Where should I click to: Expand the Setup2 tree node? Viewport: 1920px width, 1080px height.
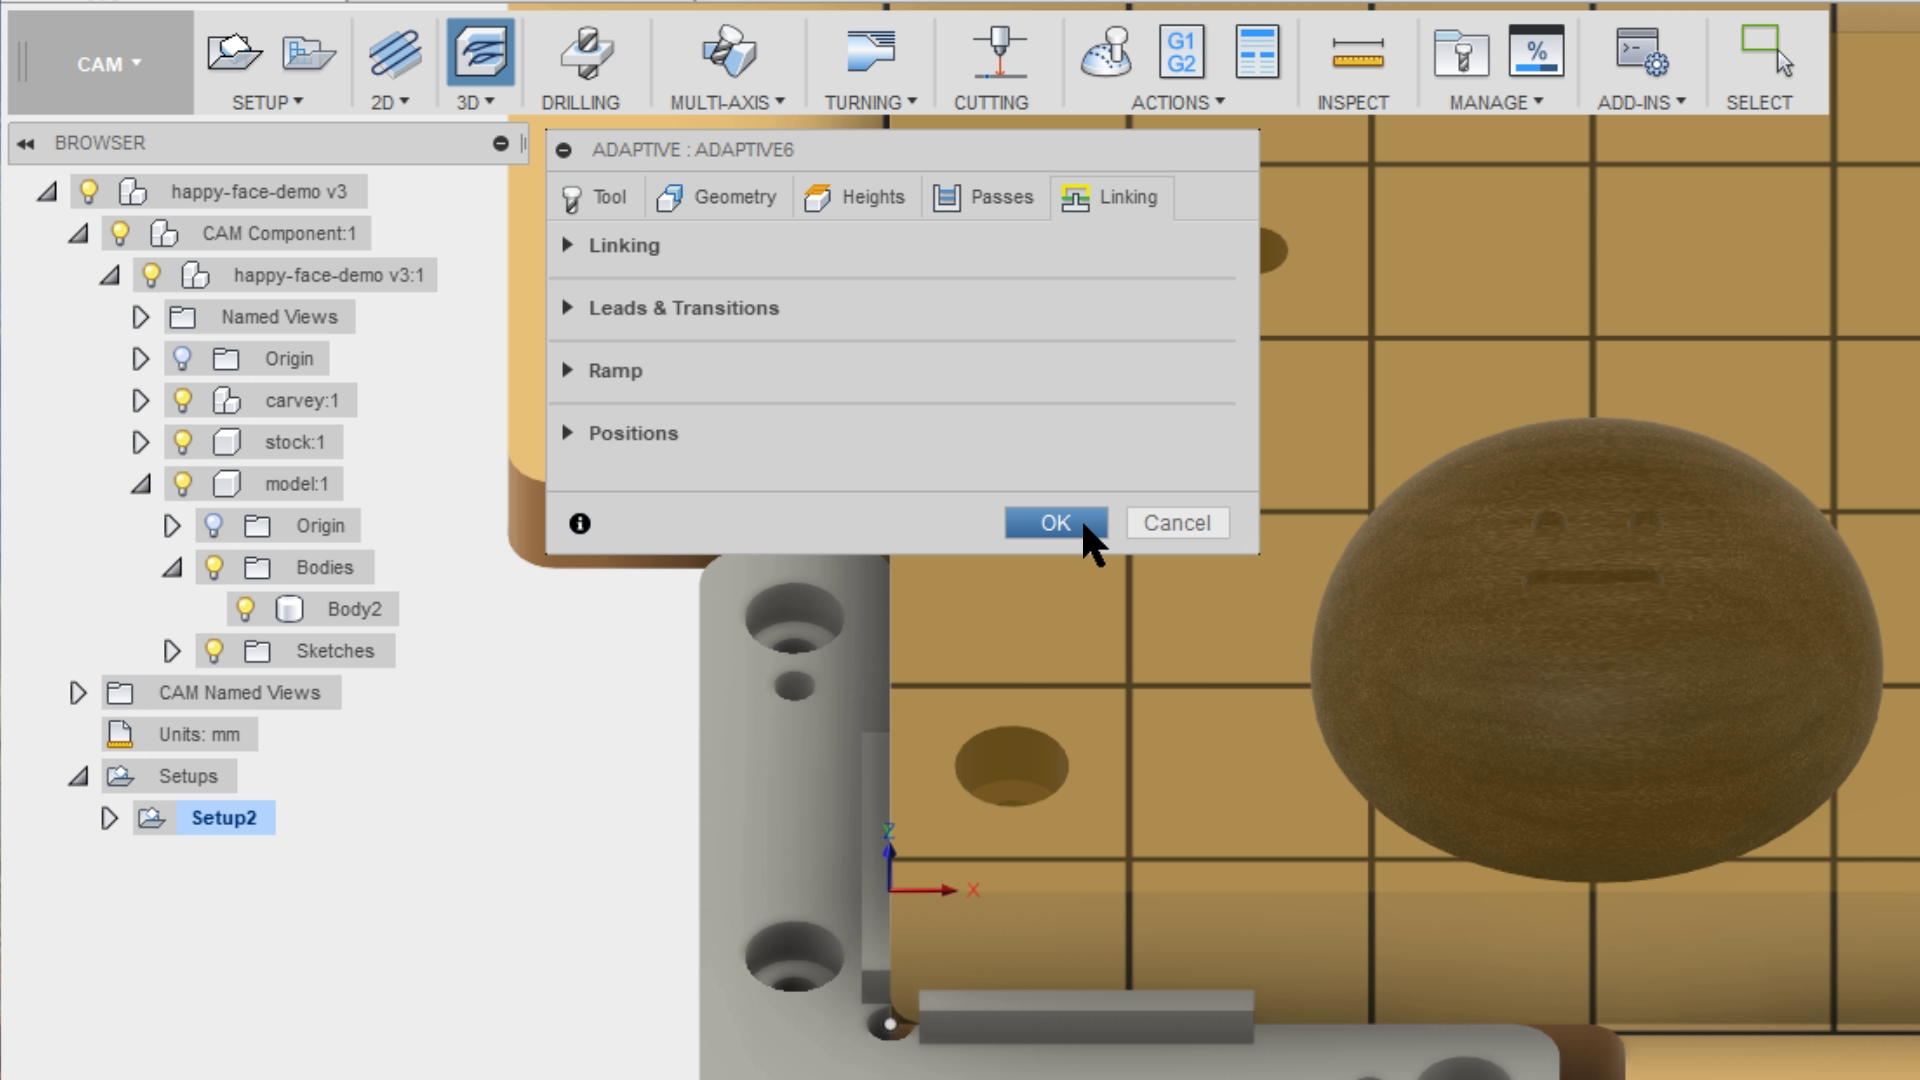point(110,818)
